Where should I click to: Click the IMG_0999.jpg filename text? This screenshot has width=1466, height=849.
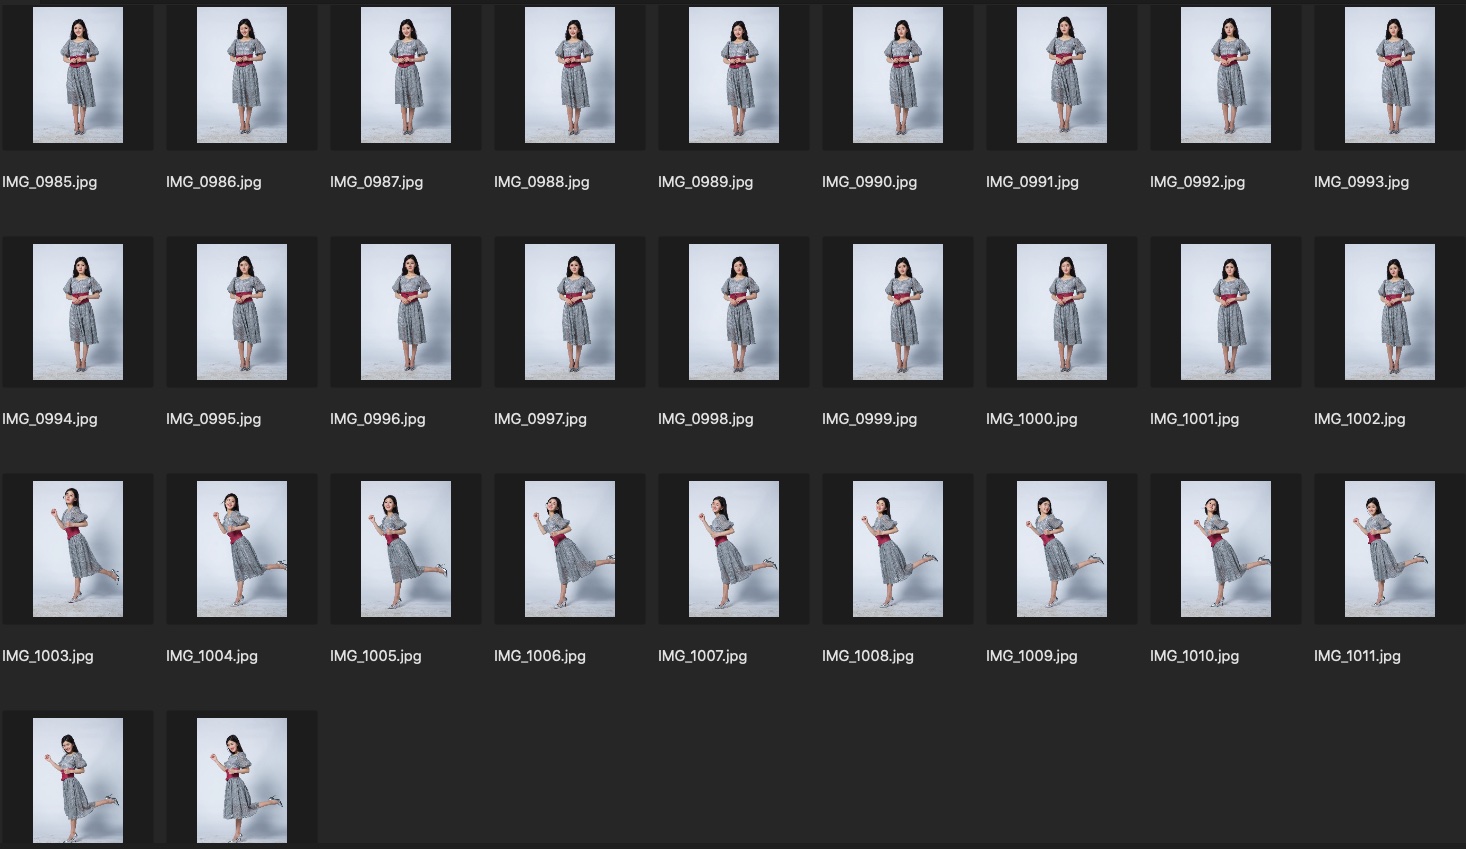pyautogui.click(x=869, y=419)
